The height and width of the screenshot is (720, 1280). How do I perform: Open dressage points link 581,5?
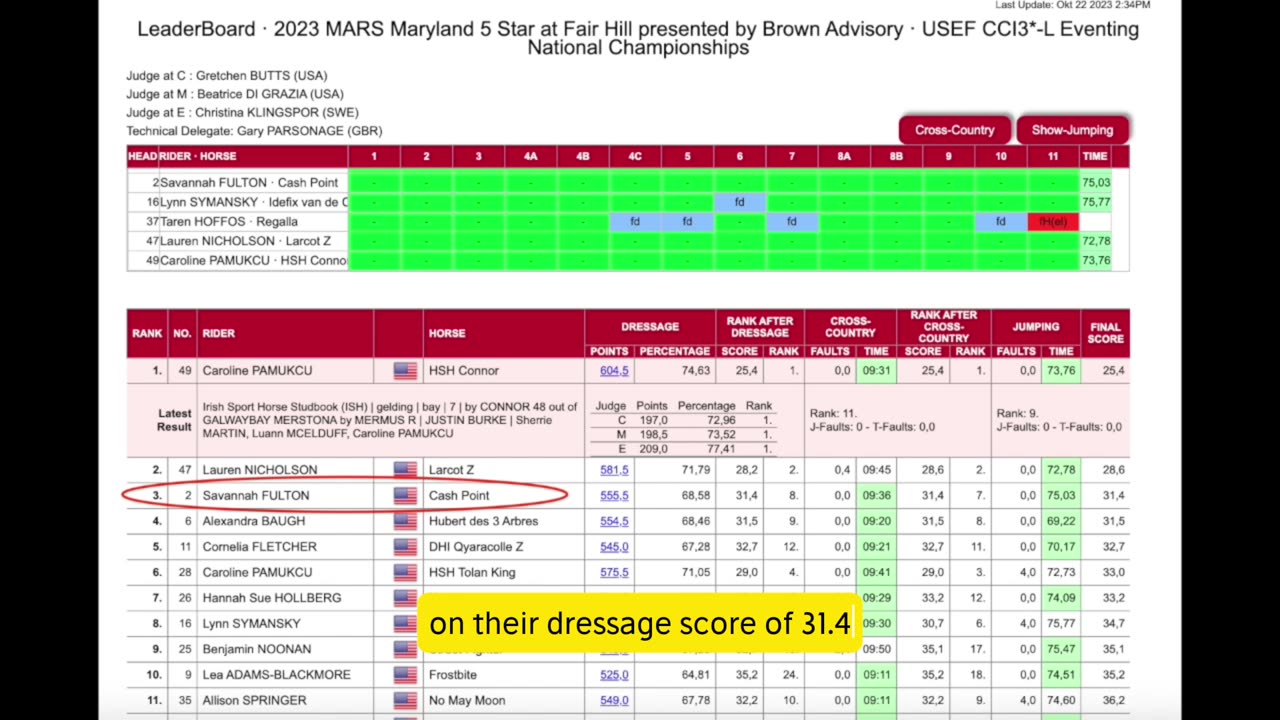click(x=614, y=470)
